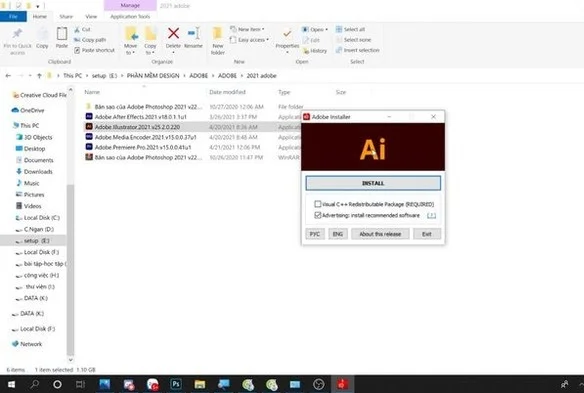Click the Up one level arrow
Viewport: 584px width, 393px height.
(39, 76)
